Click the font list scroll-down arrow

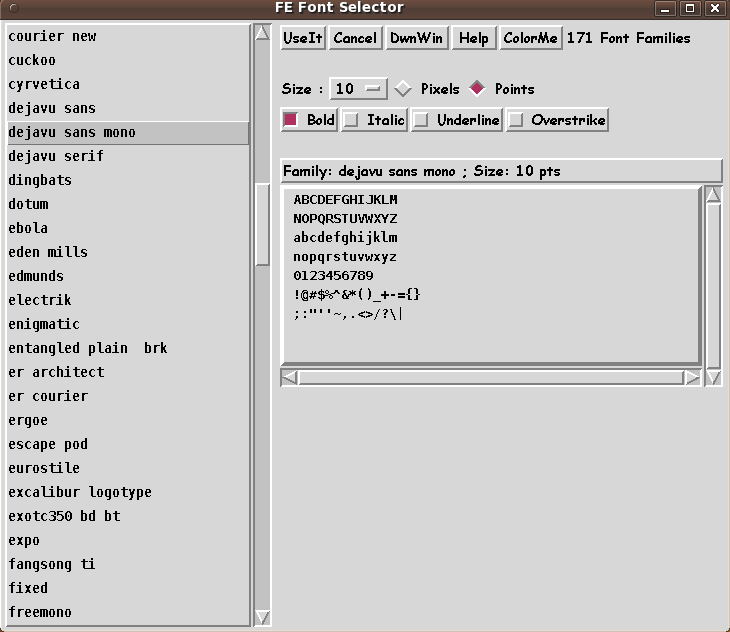click(263, 617)
